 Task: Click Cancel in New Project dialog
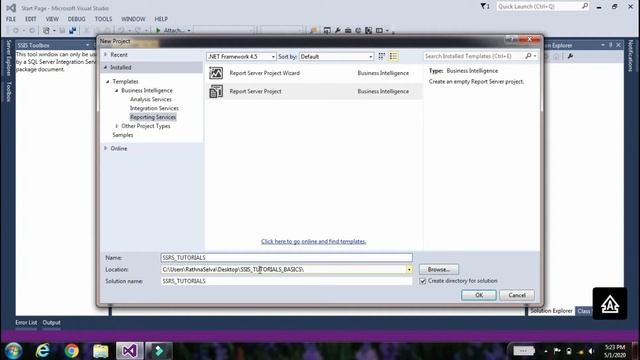517,295
